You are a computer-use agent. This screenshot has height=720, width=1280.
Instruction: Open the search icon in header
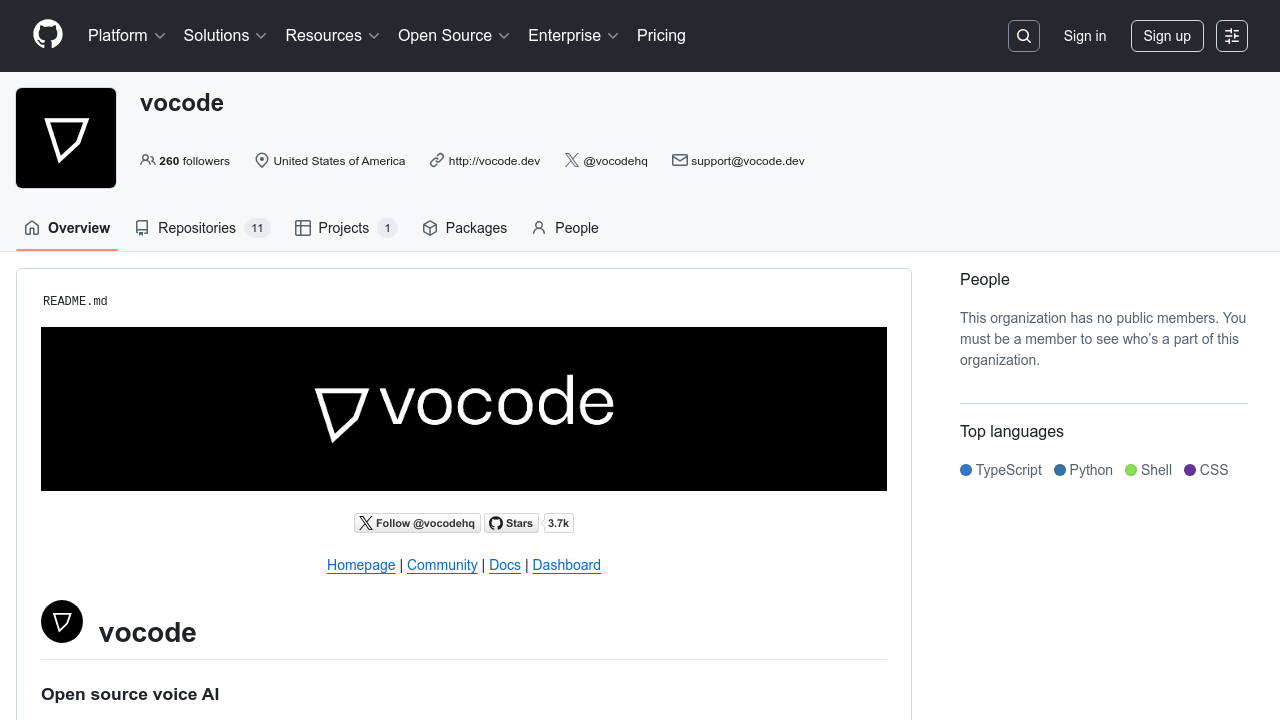coord(1023,36)
